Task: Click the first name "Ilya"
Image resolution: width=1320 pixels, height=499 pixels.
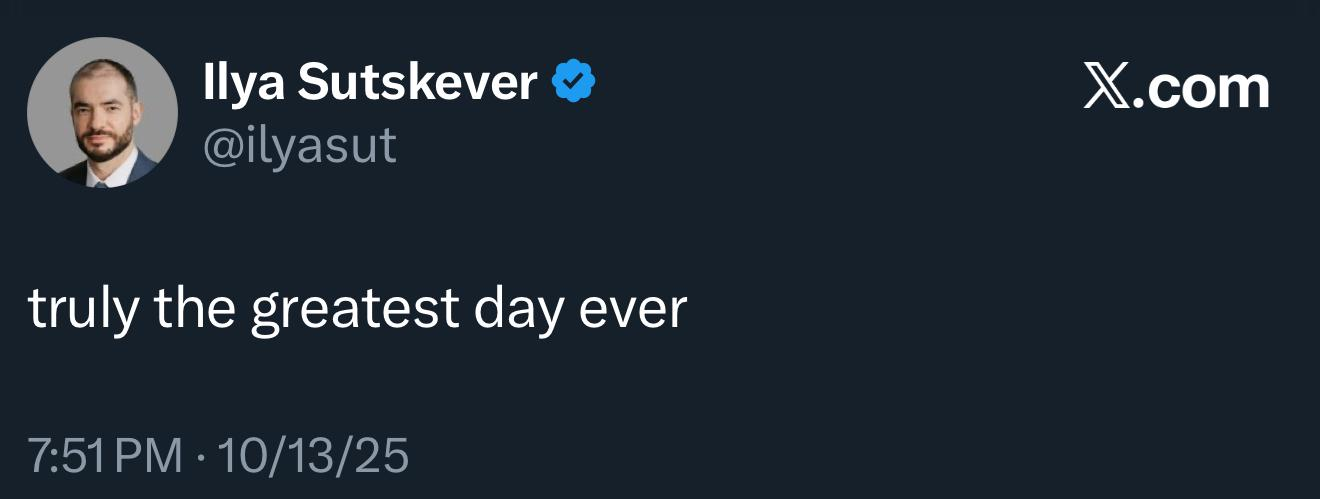Action: (235, 83)
